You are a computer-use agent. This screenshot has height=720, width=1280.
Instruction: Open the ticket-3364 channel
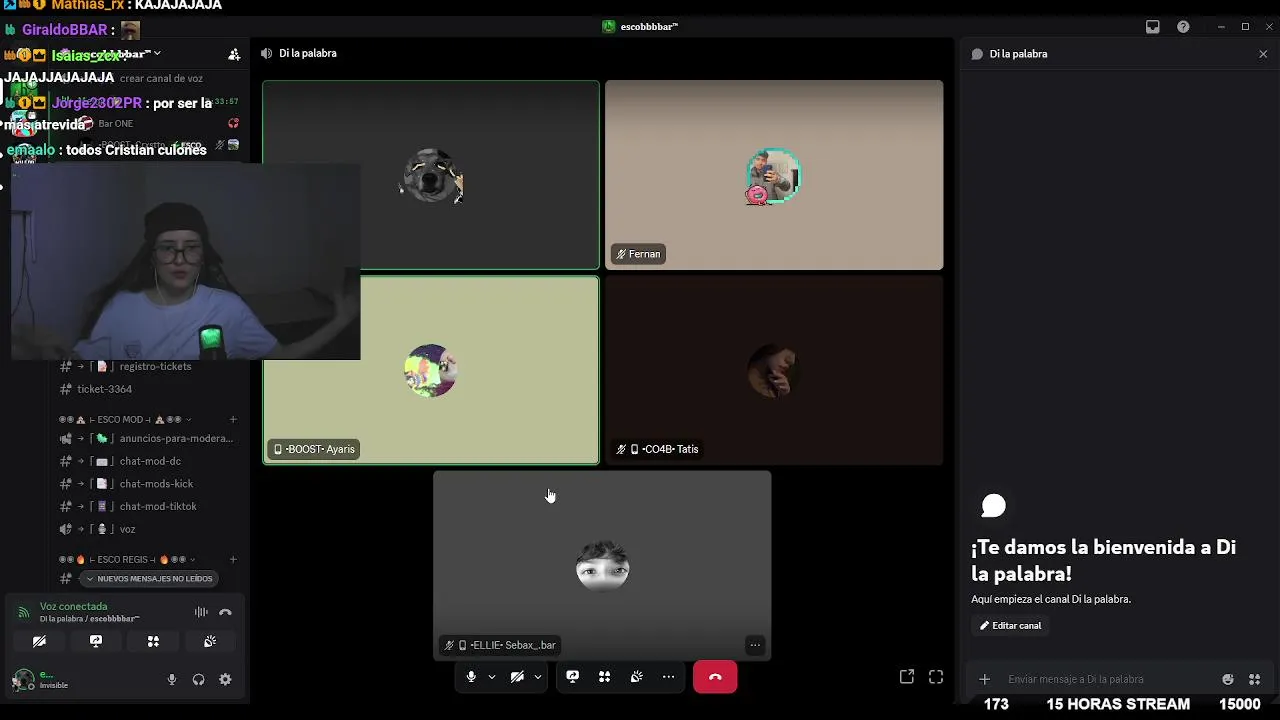pos(150,389)
